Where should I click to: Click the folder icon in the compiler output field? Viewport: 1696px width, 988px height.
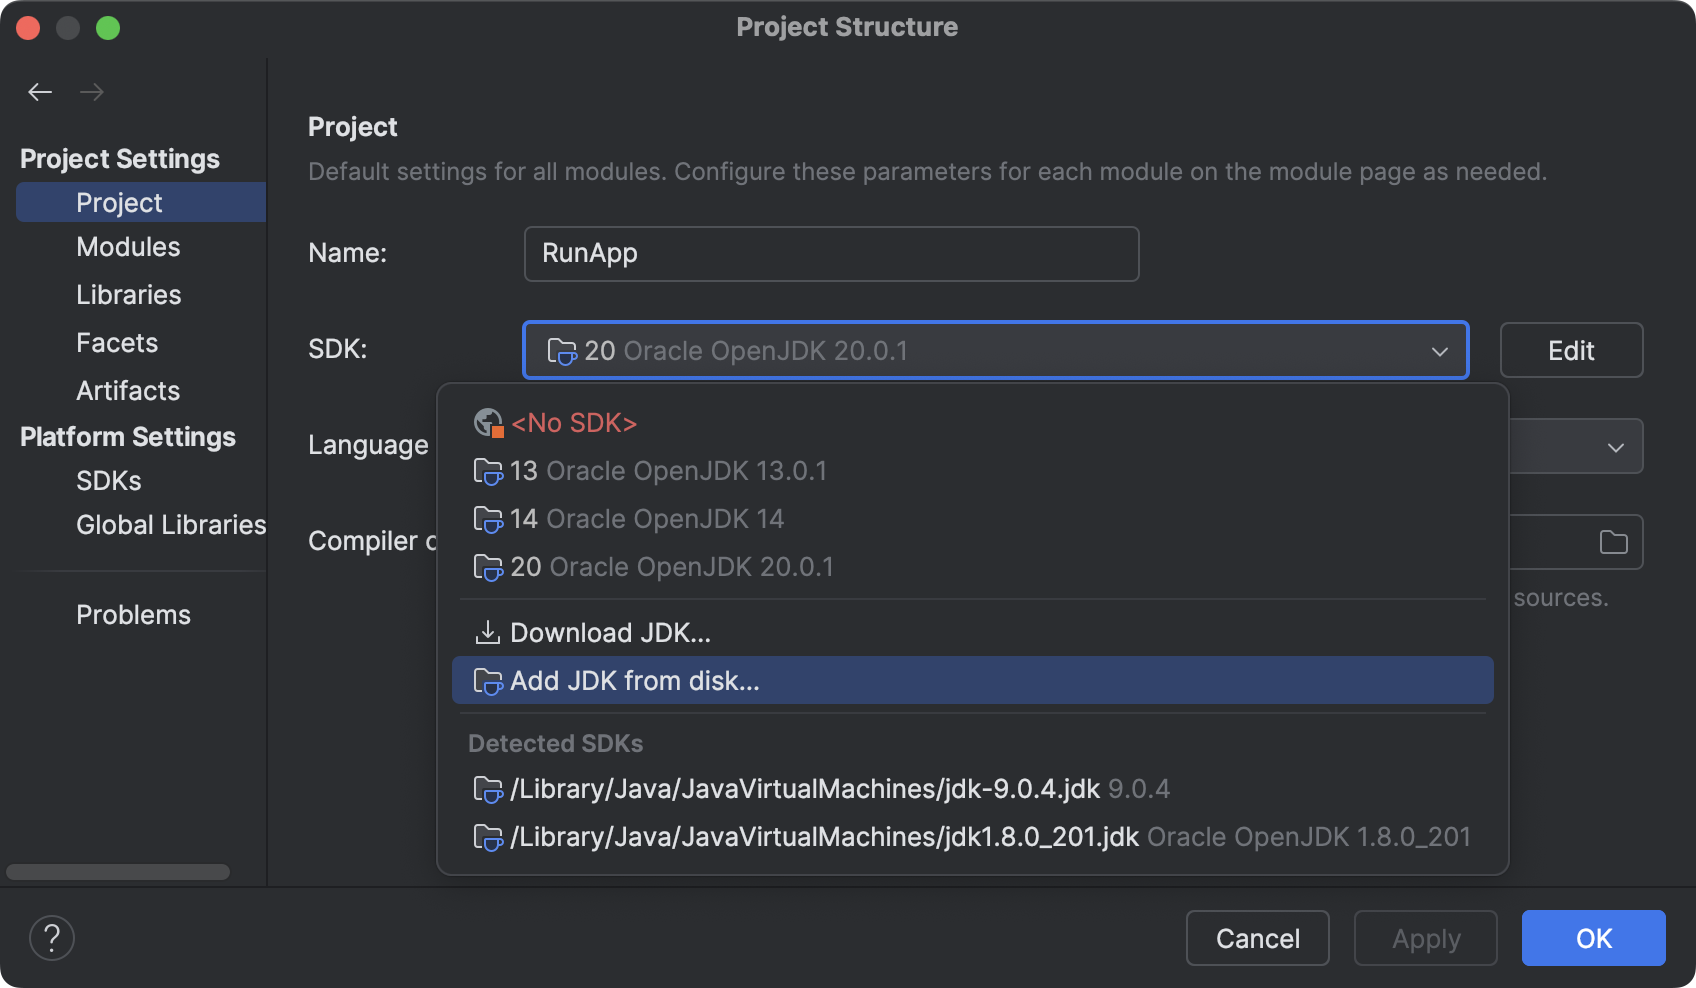(1612, 541)
